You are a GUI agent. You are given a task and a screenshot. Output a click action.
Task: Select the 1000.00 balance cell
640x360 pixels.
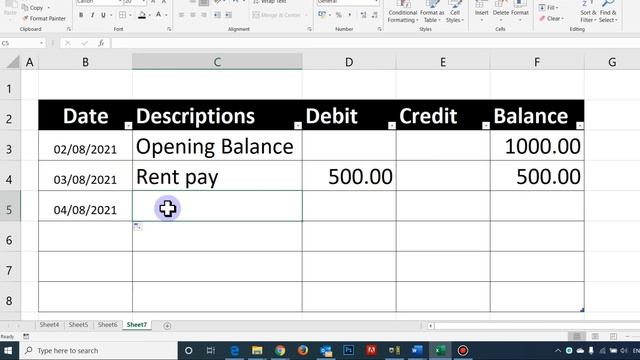click(x=537, y=146)
